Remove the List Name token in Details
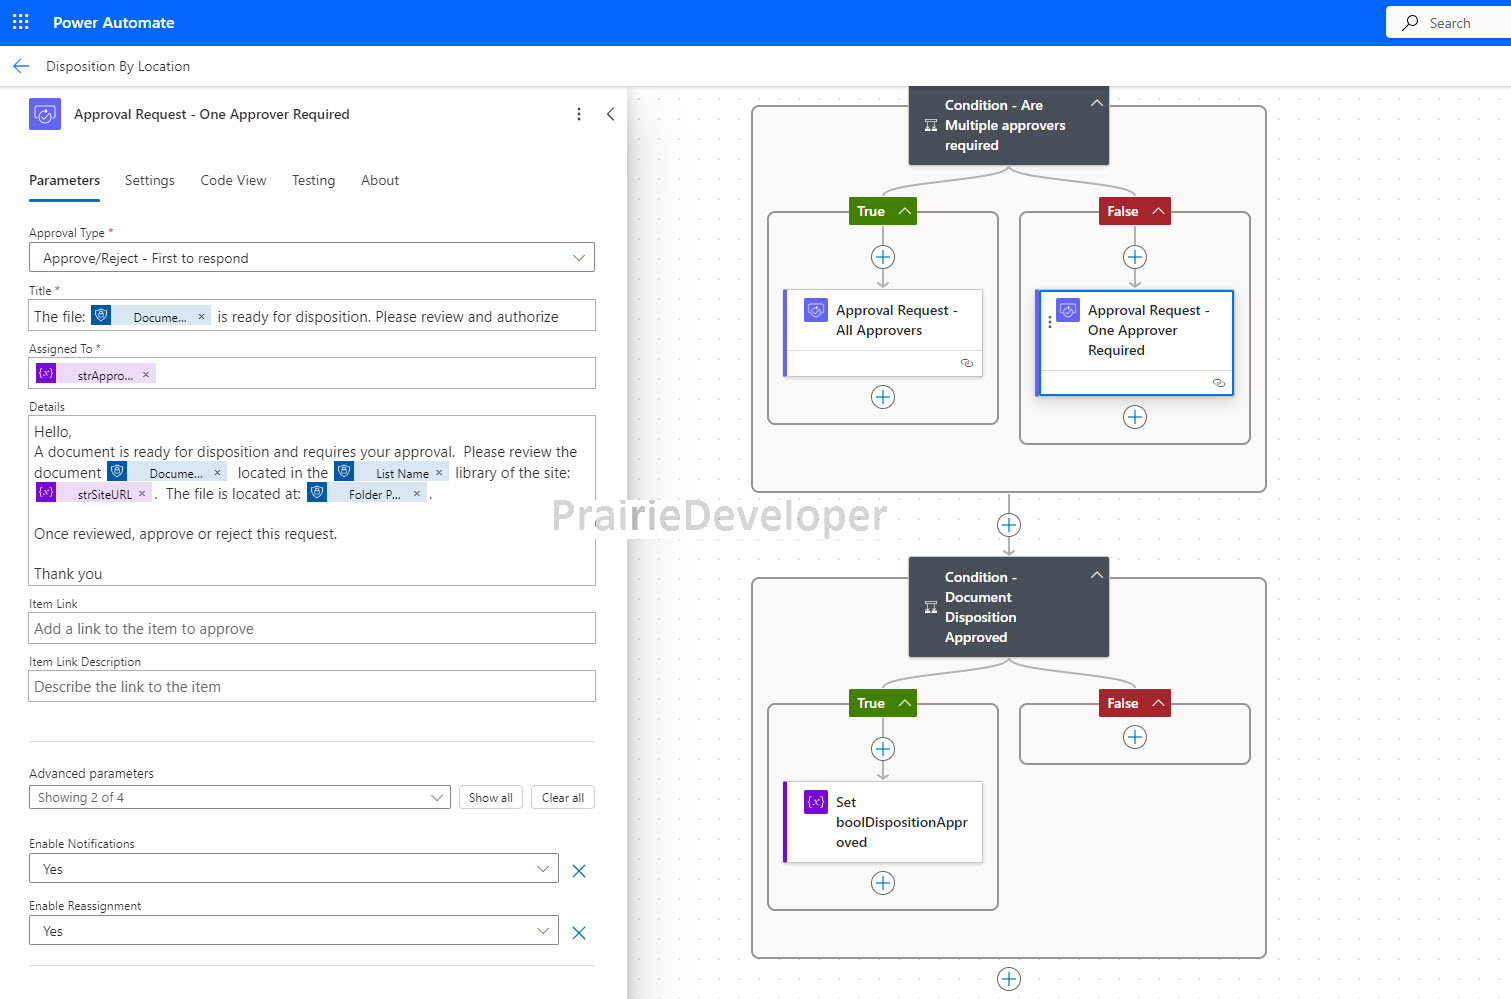The width and height of the screenshot is (1511, 999). click(x=439, y=473)
